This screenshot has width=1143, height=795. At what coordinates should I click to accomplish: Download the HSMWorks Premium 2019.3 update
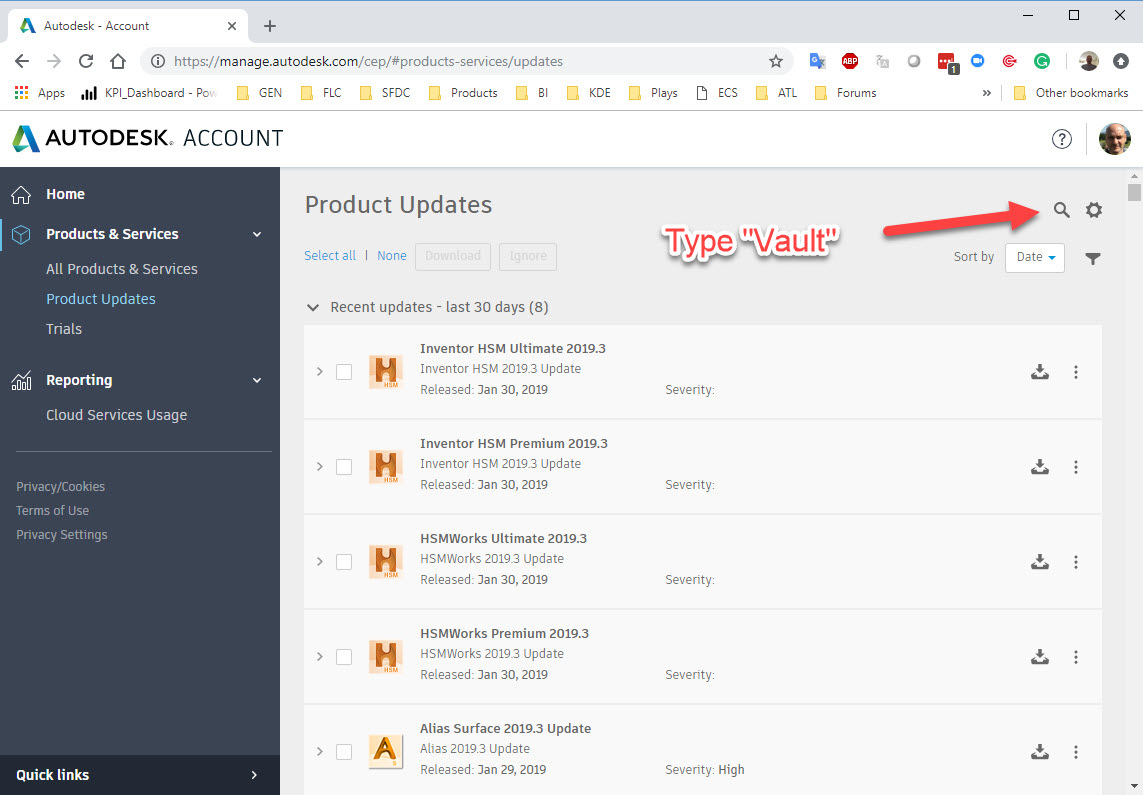click(x=1040, y=656)
